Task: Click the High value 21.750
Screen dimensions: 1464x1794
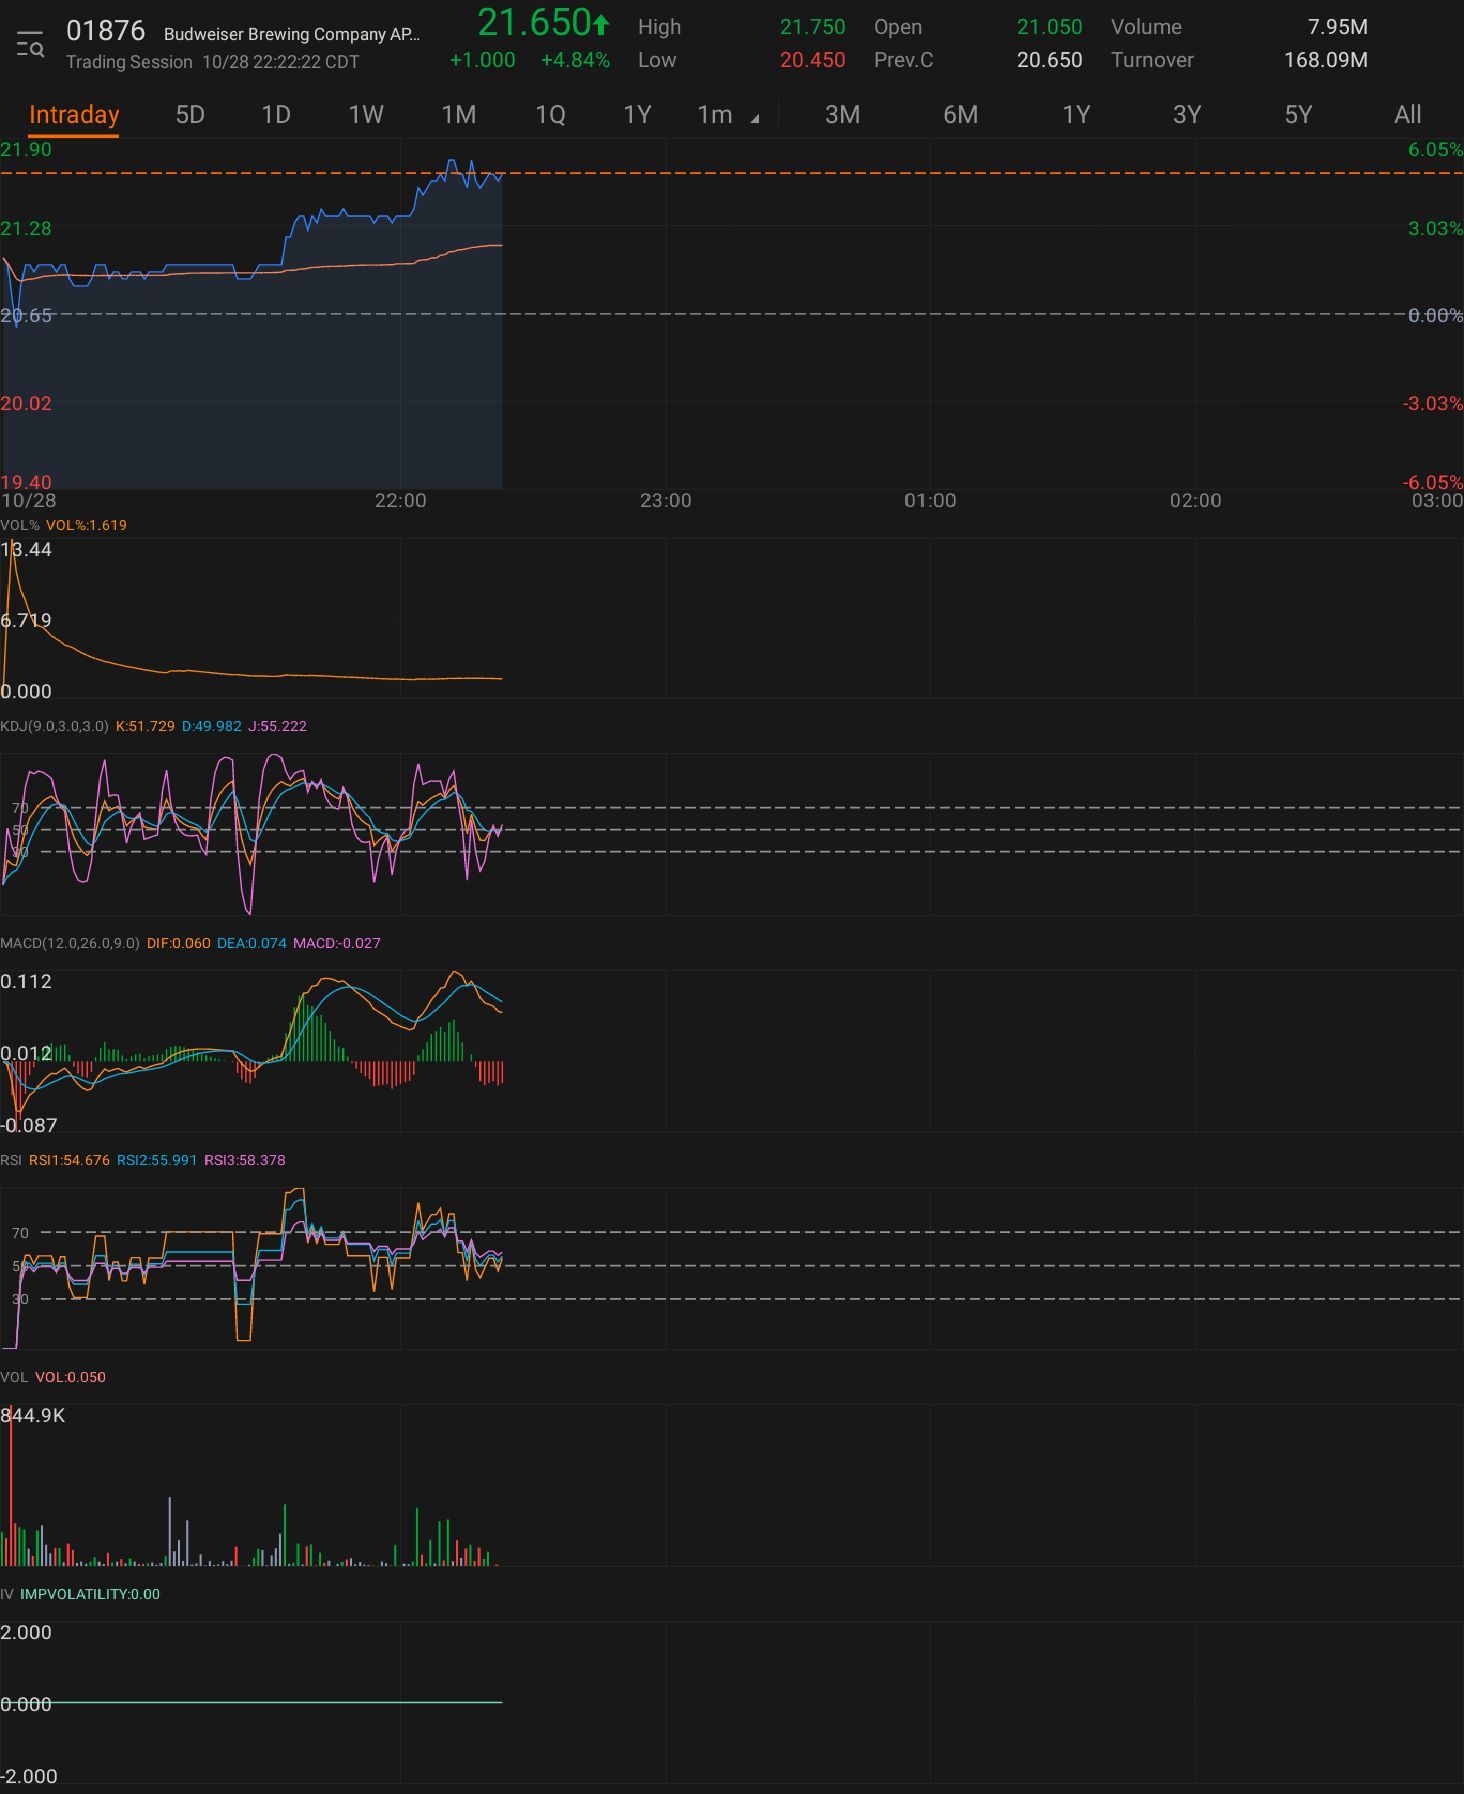Action: click(x=812, y=27)
